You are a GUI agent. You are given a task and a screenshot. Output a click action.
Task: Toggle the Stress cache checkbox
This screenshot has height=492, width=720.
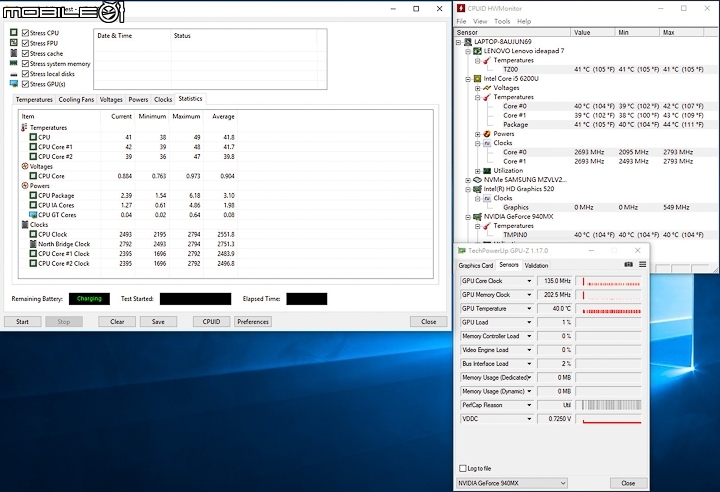pos(25,53)
